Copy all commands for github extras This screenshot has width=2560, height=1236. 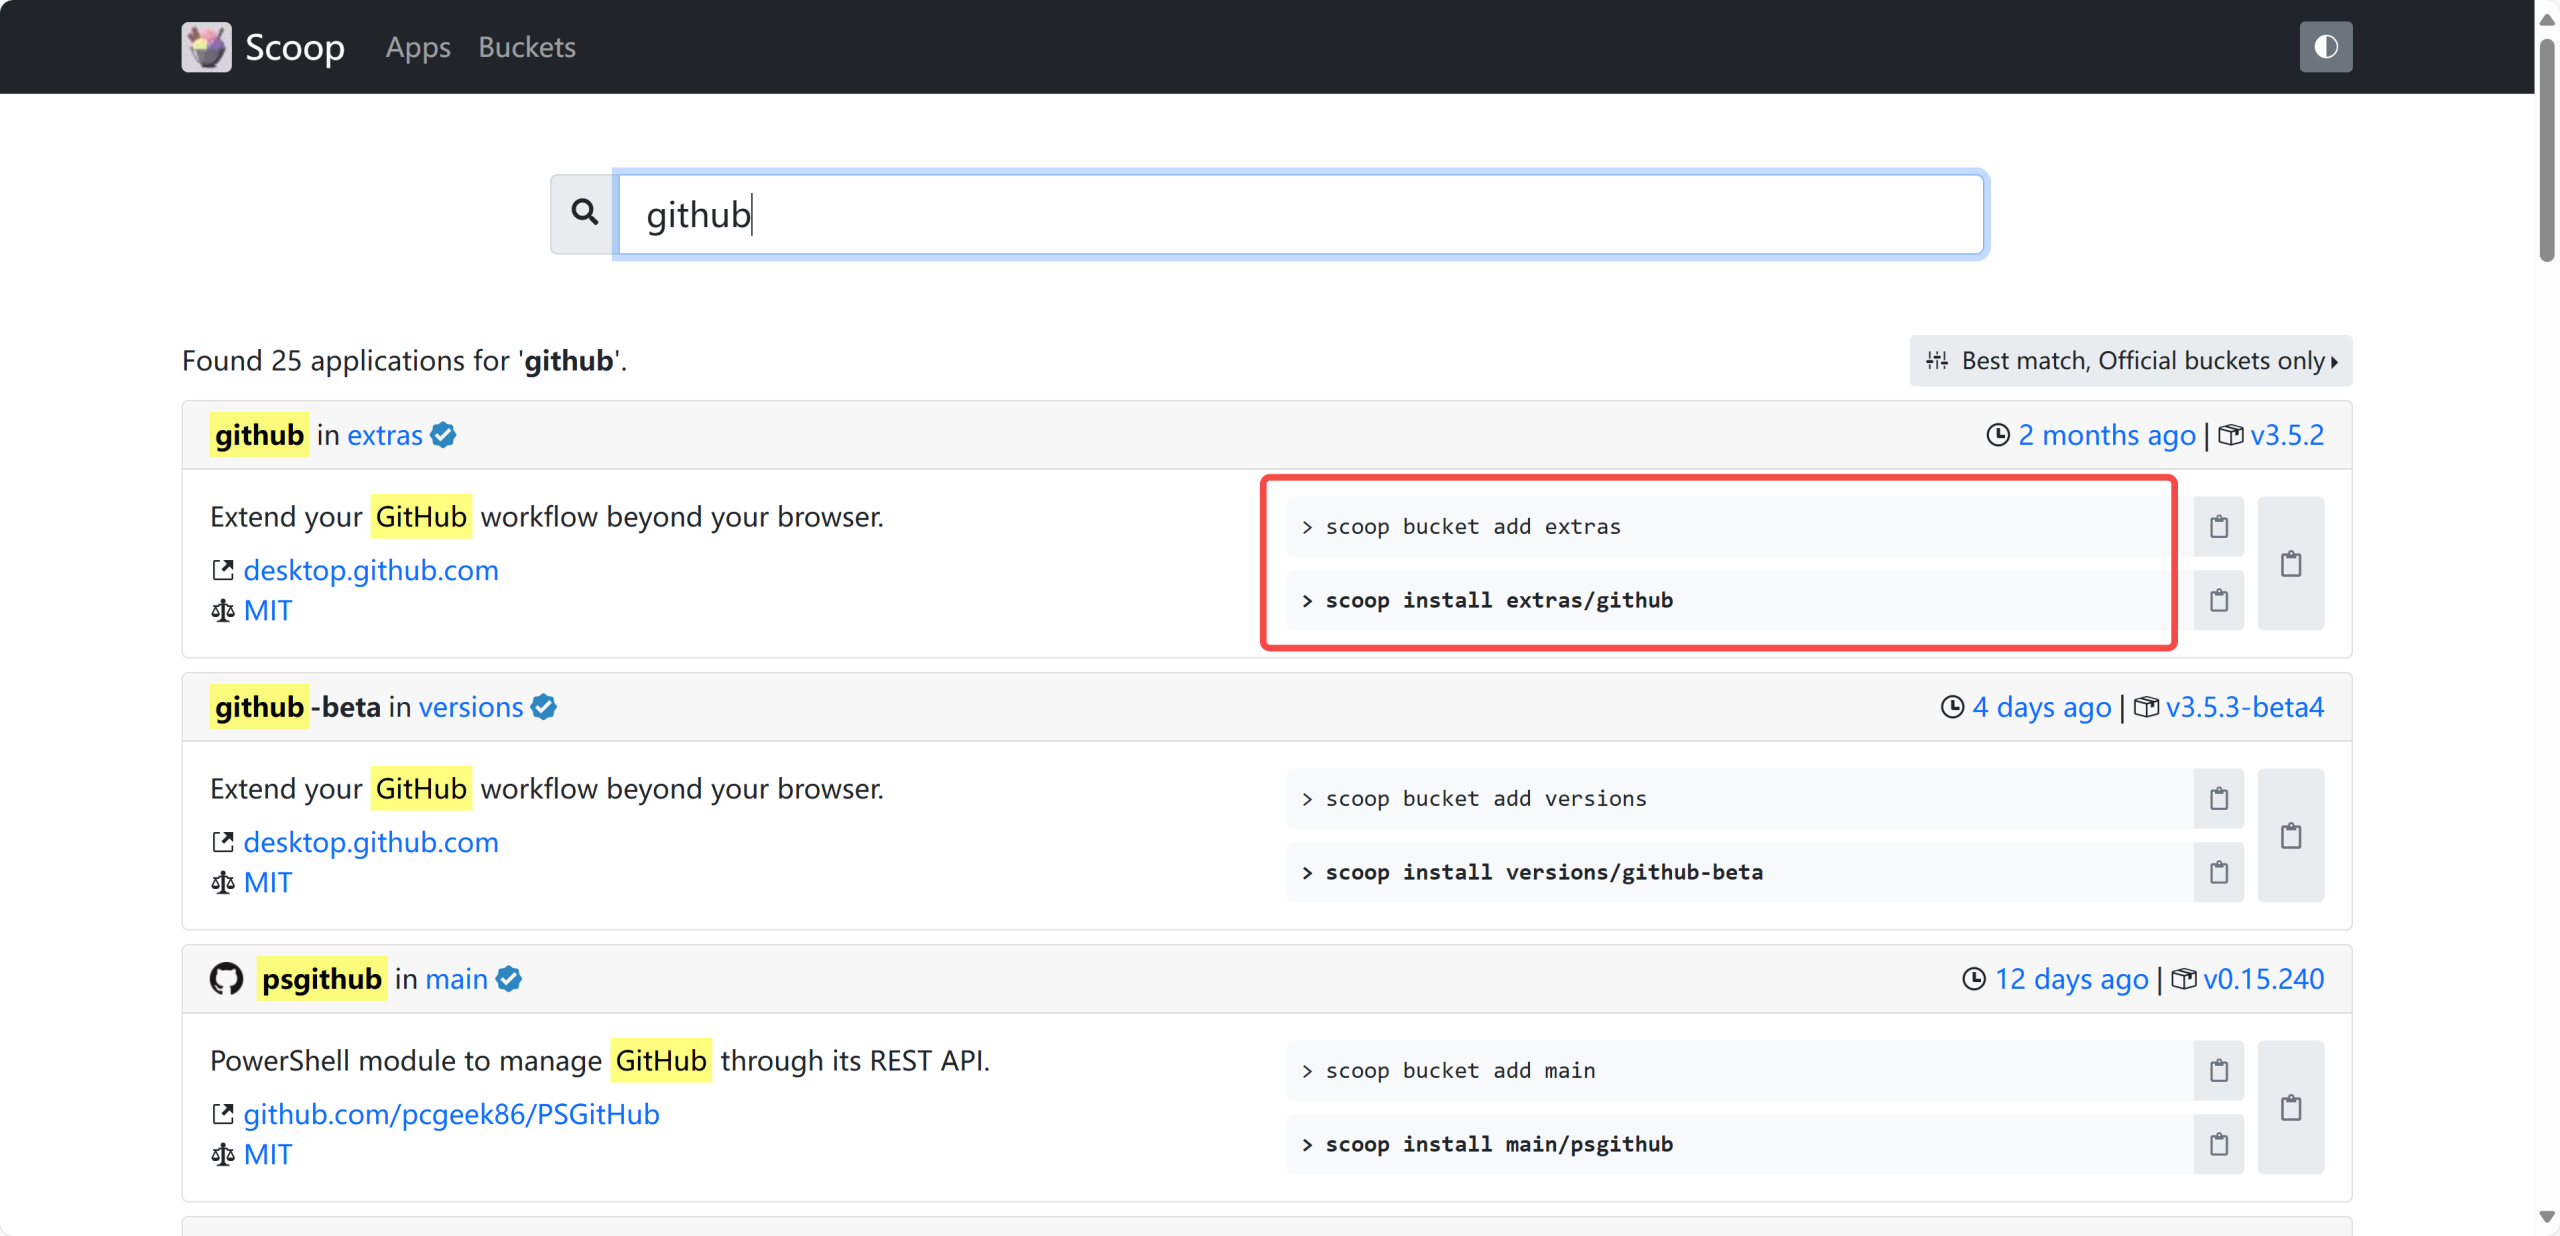(x=2290, y=564)
